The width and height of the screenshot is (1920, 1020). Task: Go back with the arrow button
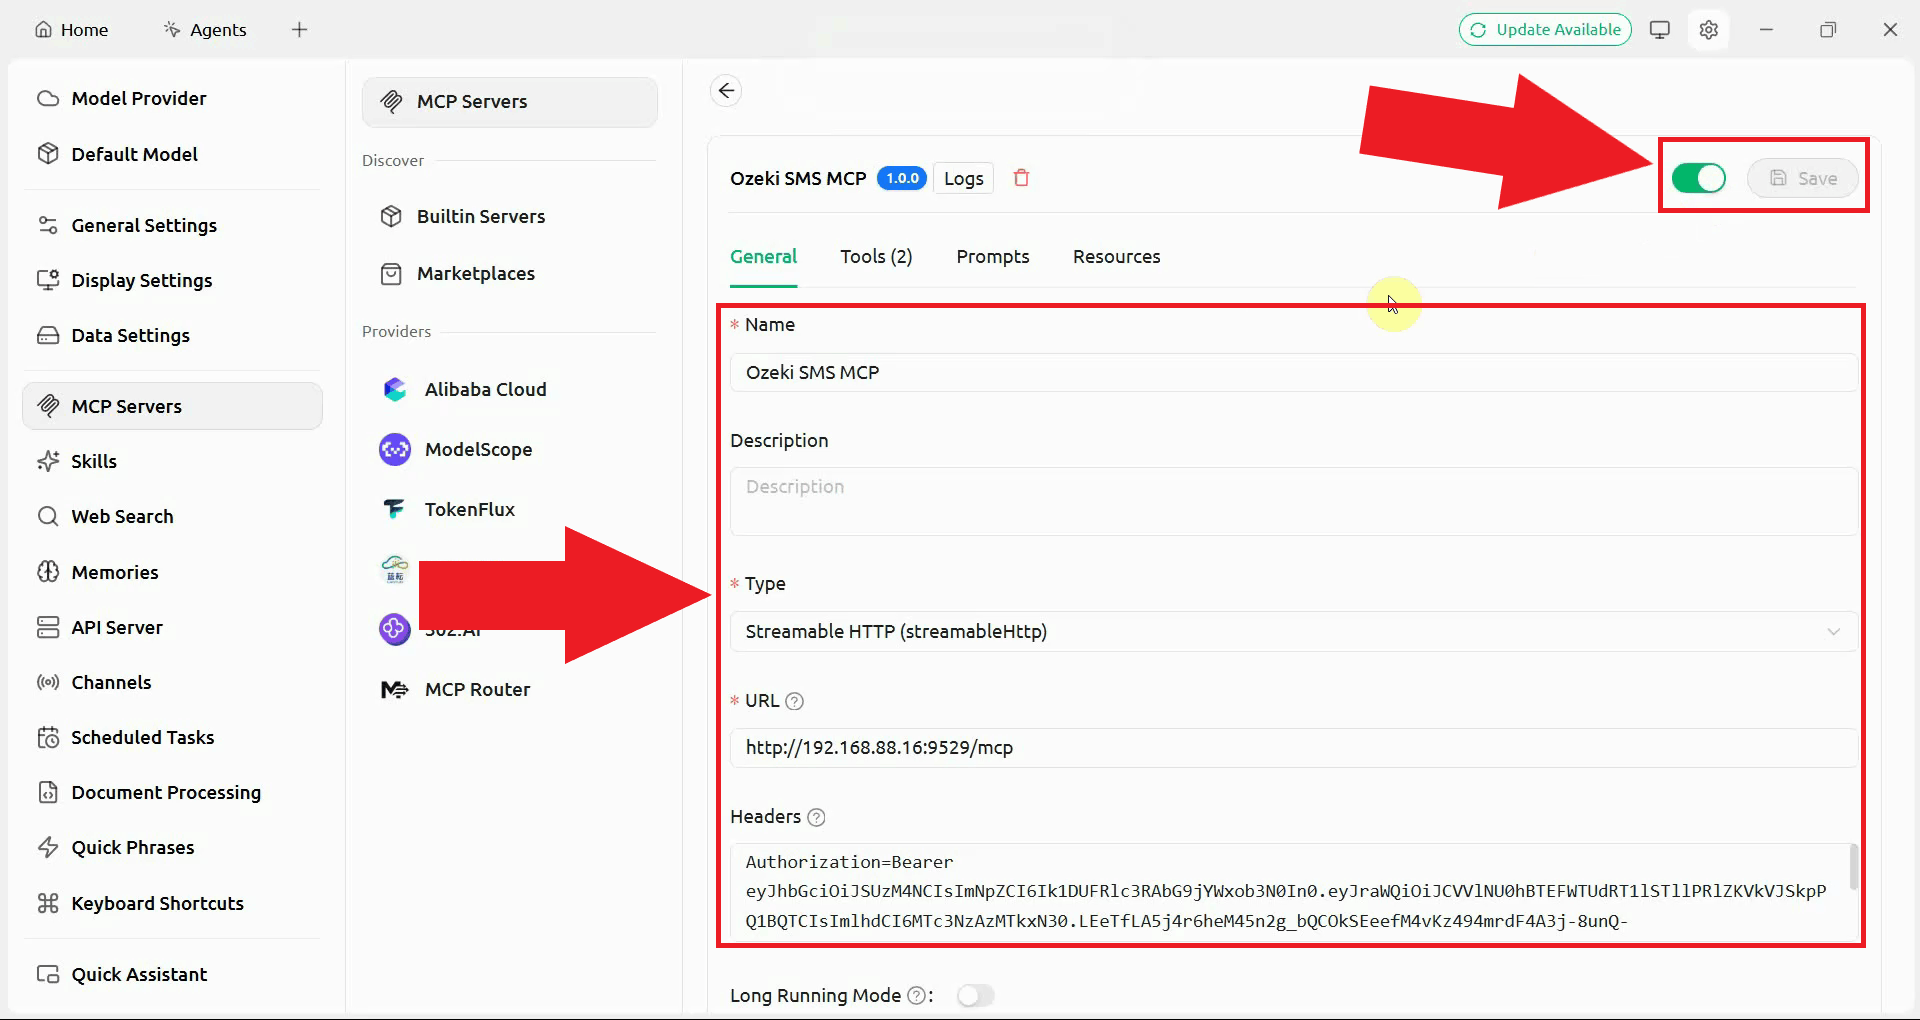(726, 91)
